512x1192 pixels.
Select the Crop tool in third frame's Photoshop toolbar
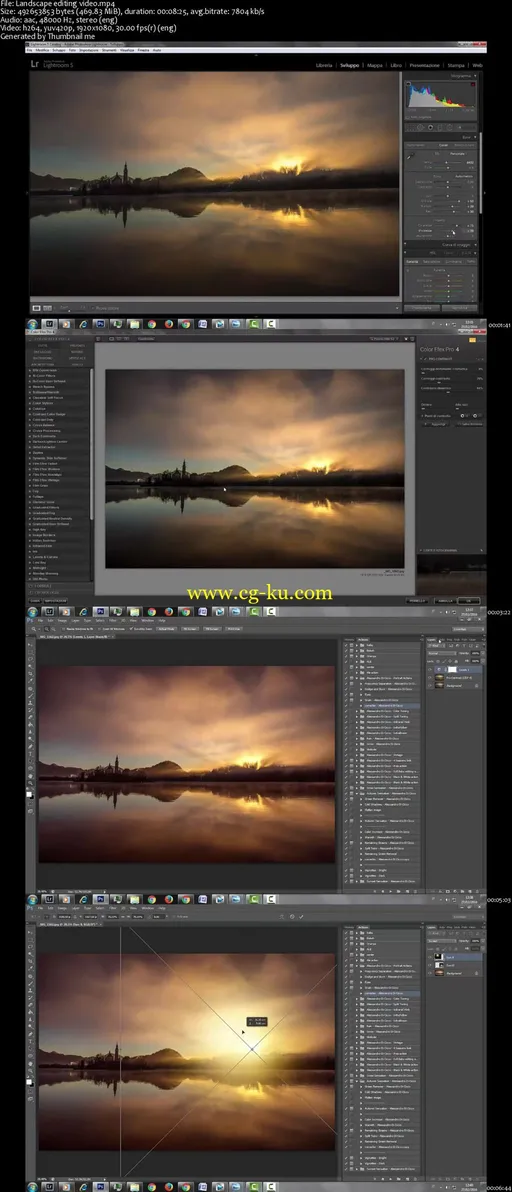tap(30, 674)
